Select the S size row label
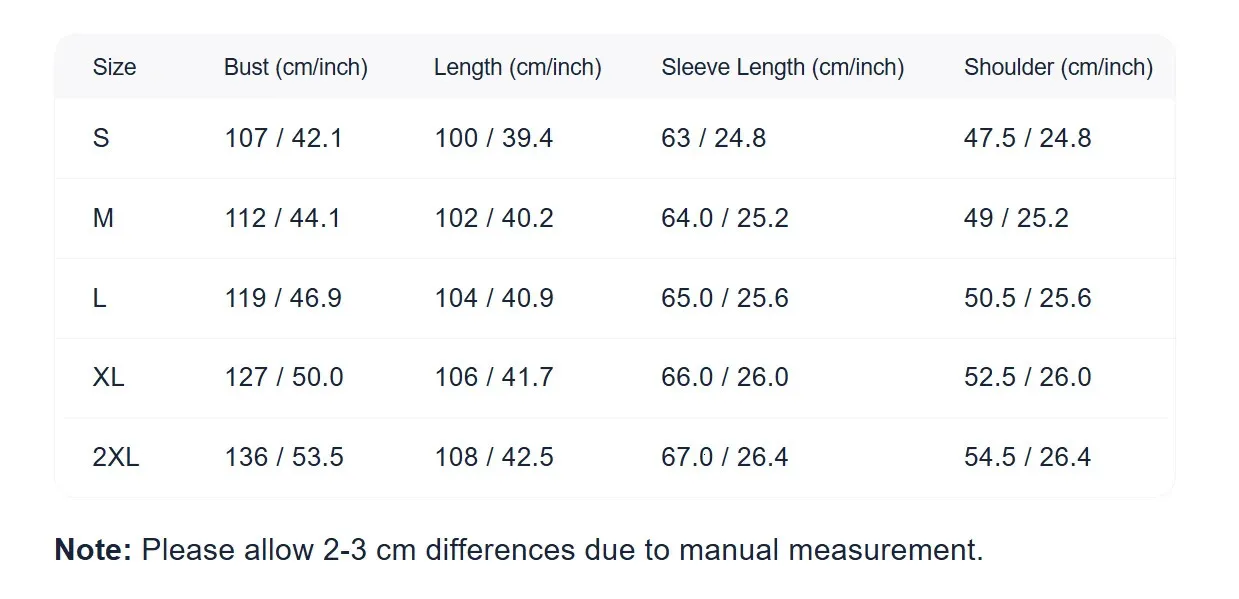 (x=101, y=138)
